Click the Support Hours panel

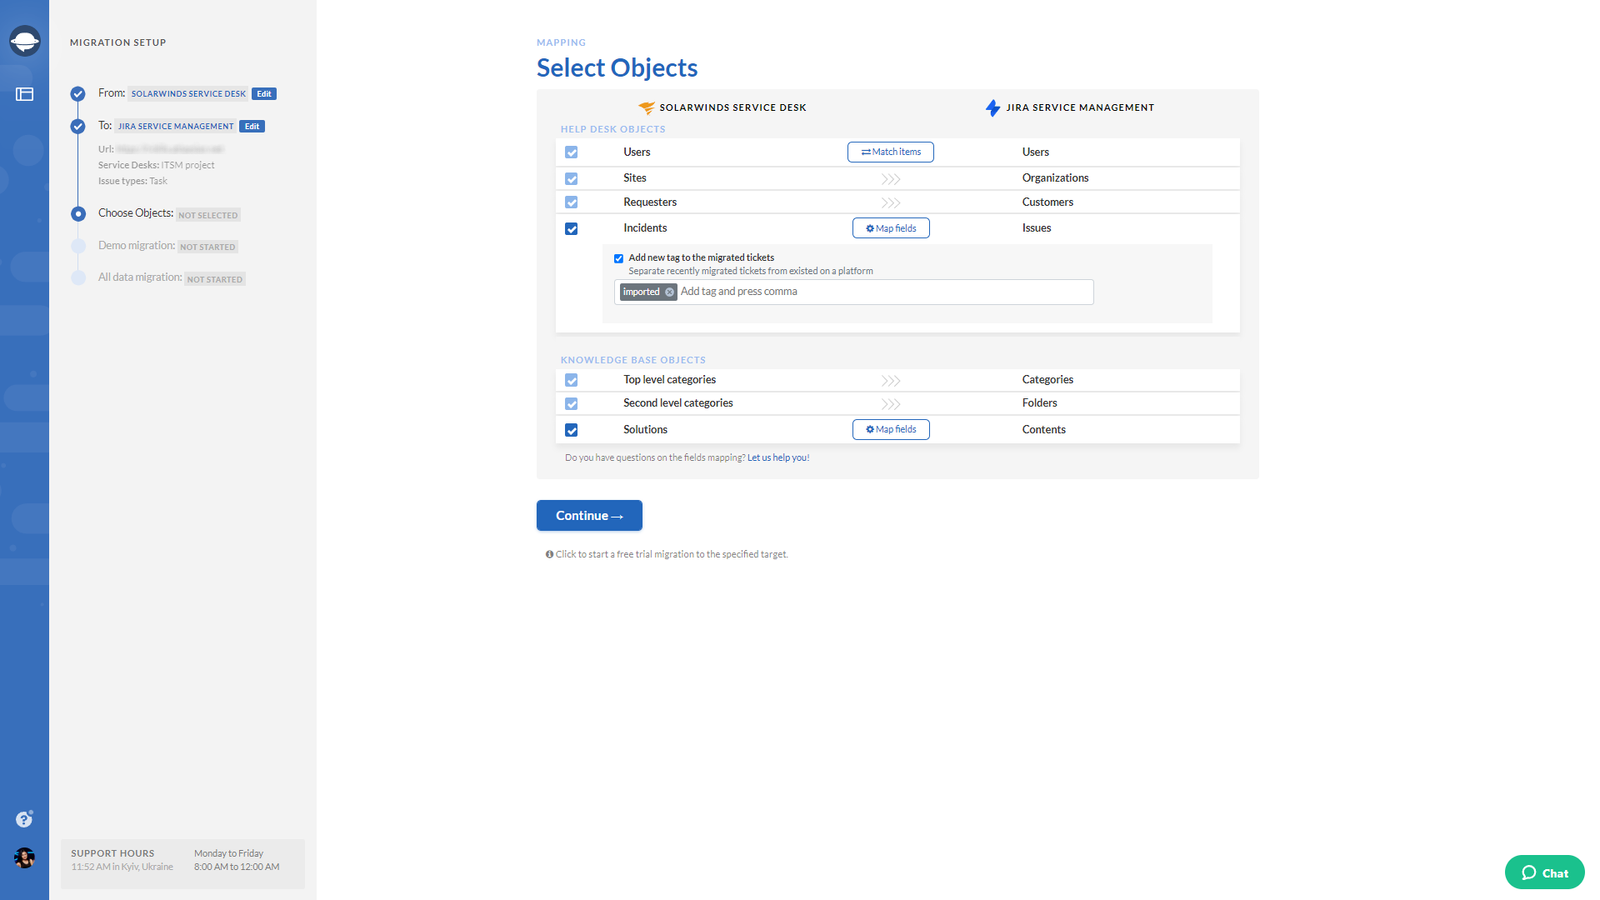[183, 864]
